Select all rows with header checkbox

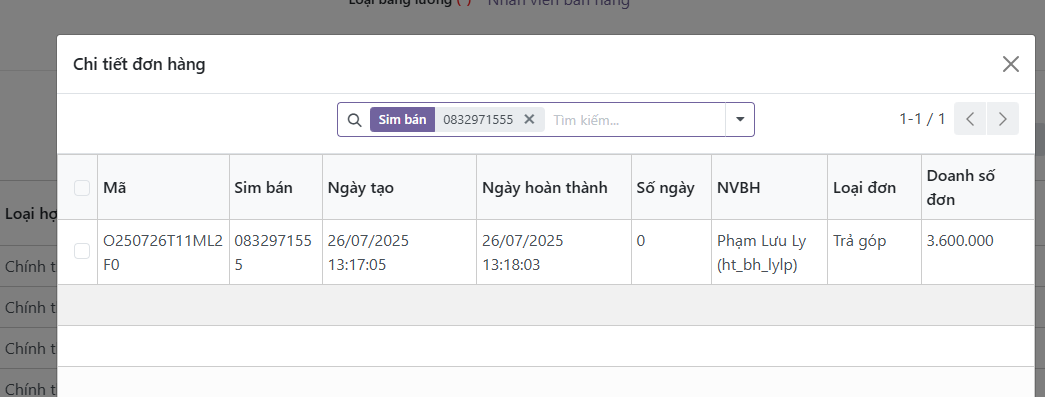(x=82, y=188)
